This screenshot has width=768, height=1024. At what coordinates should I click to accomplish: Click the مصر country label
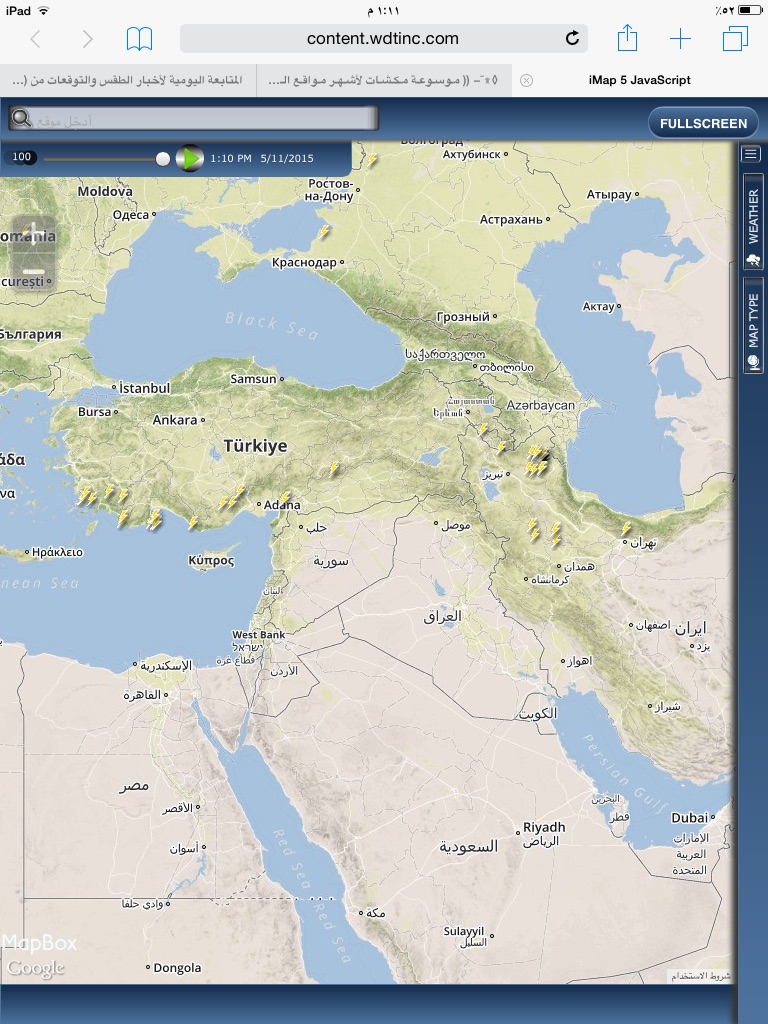pos(134,786)
